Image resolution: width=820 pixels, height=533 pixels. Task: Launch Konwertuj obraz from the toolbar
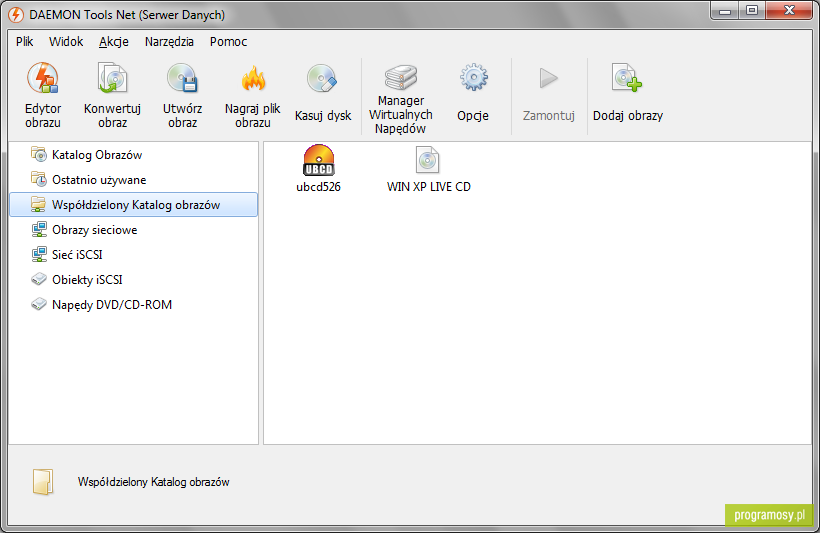[x=112, y=95]
